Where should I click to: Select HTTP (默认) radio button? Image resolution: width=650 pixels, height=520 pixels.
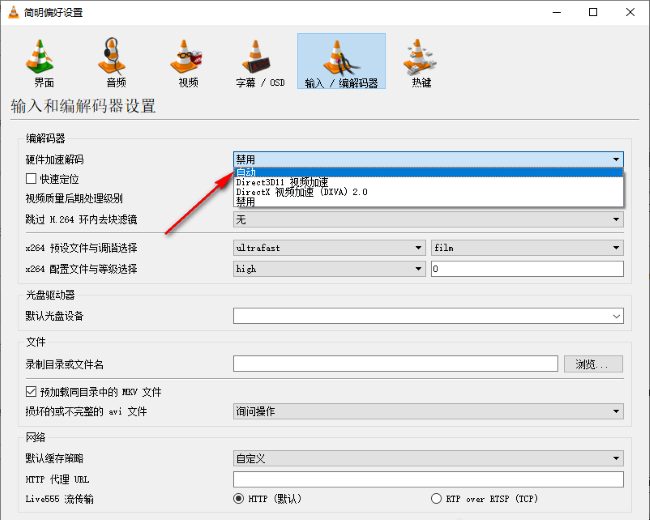click(x=239, y=498)
